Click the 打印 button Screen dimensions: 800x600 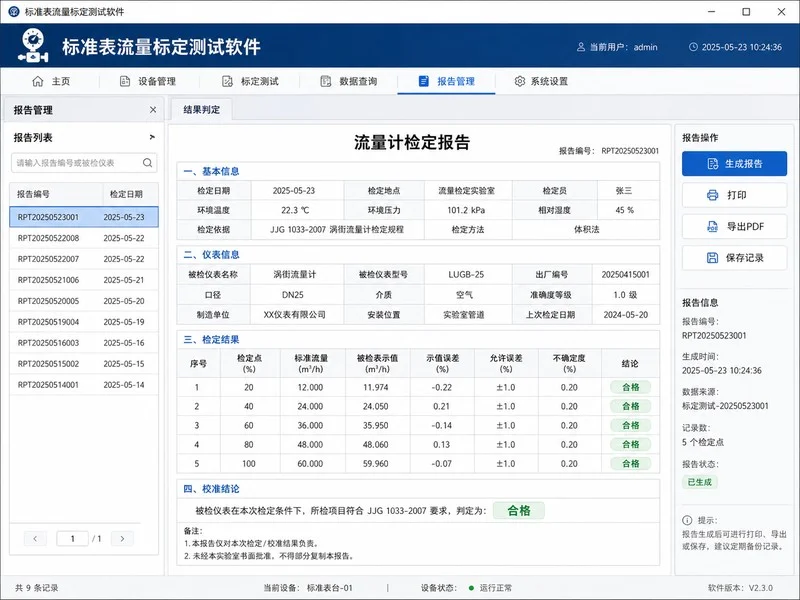(x=734, y=195)
